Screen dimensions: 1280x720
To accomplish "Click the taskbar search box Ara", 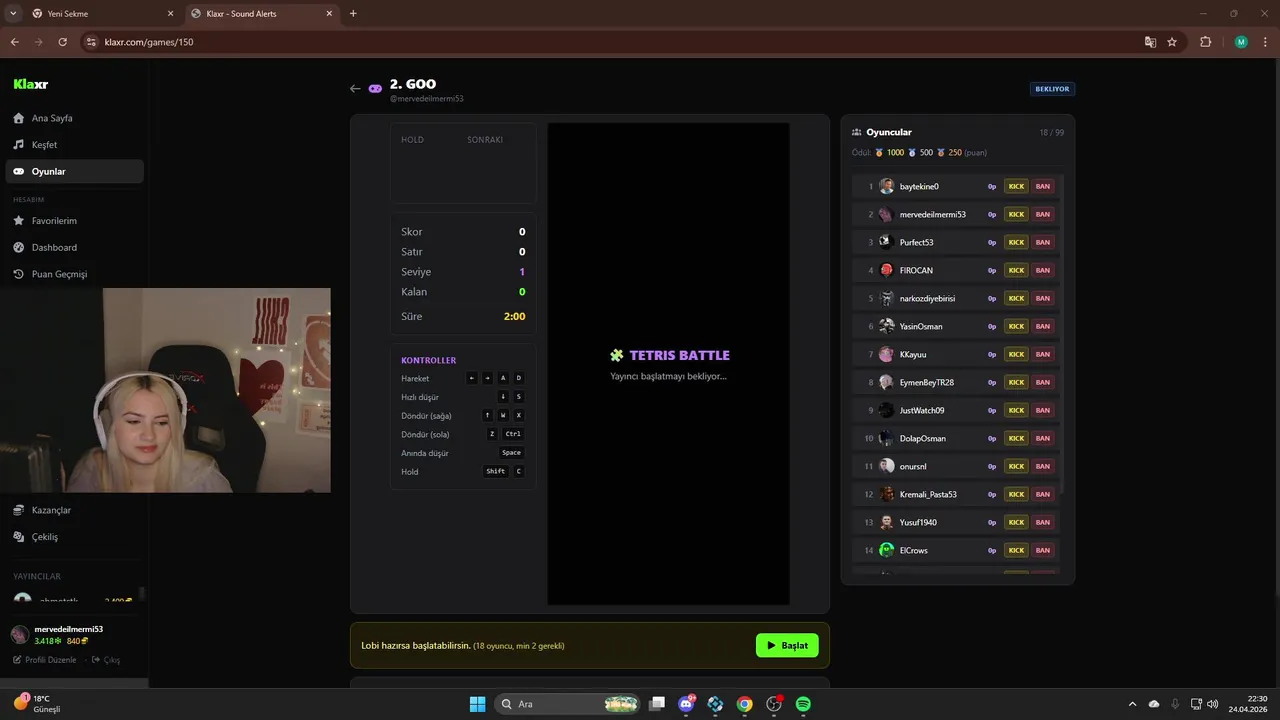I will tap(568, 704).
